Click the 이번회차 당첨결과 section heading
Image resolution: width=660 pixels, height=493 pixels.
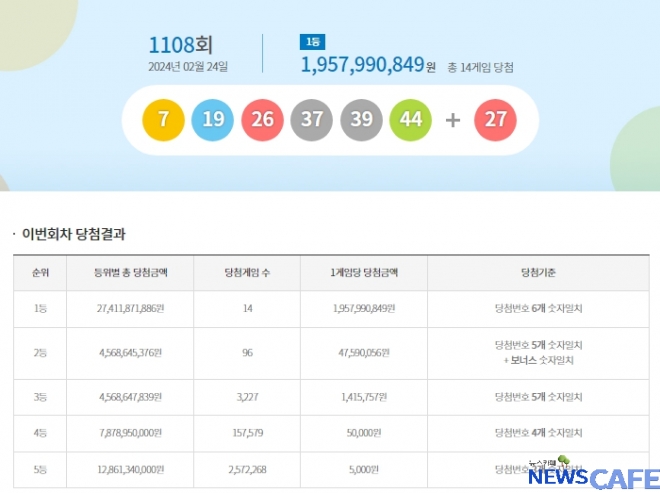(74, 234)
